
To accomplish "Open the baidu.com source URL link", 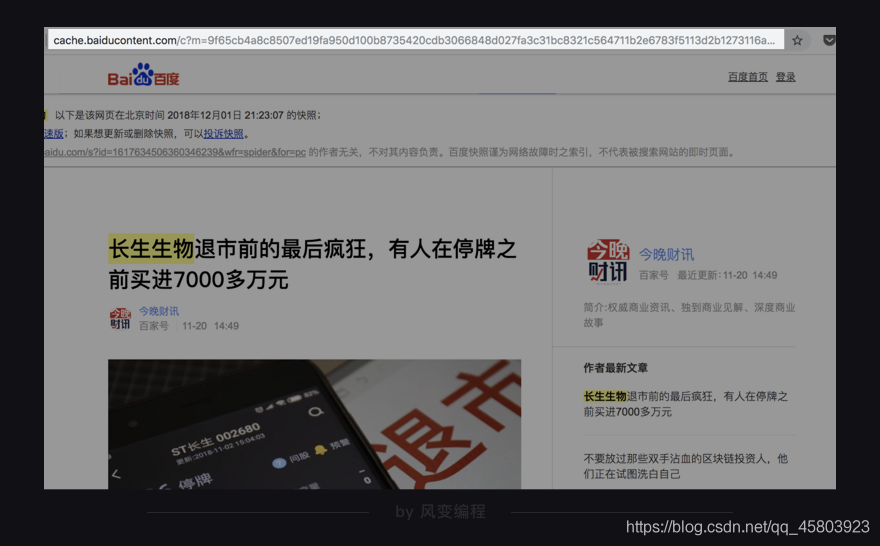I will (x=175, y=152).
